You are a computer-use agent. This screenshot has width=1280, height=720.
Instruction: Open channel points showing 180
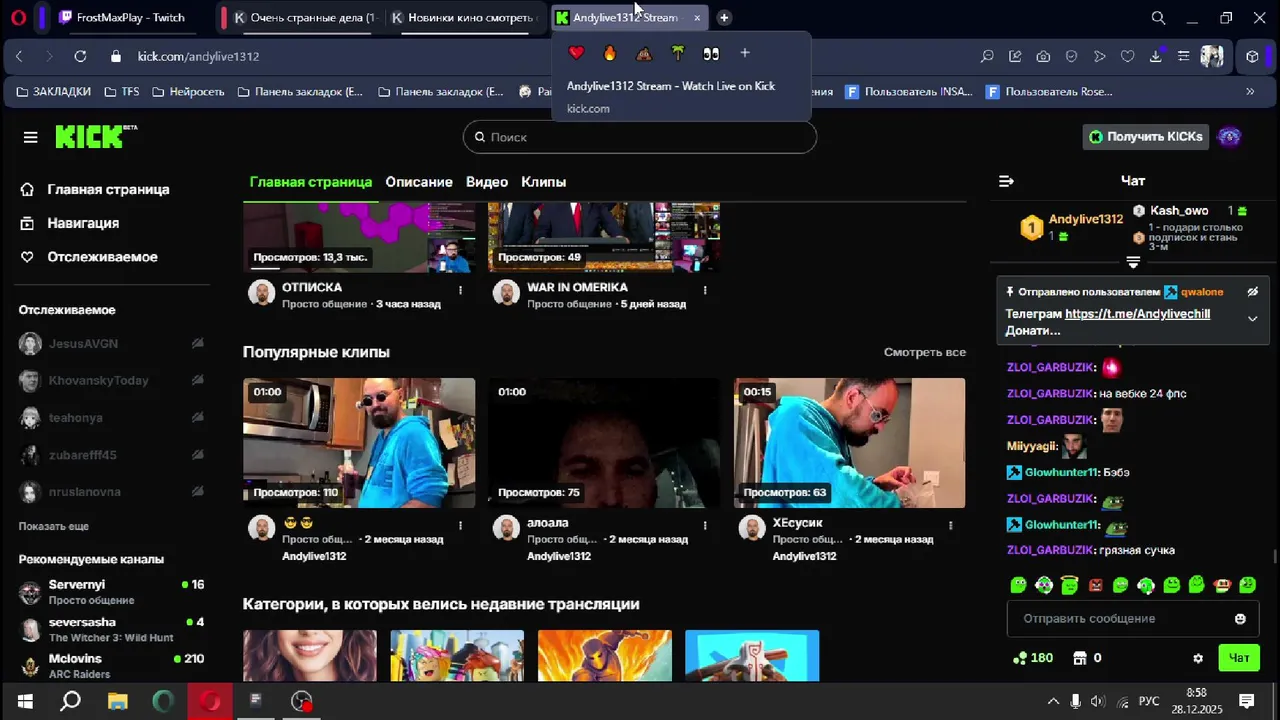[1033, 658]
